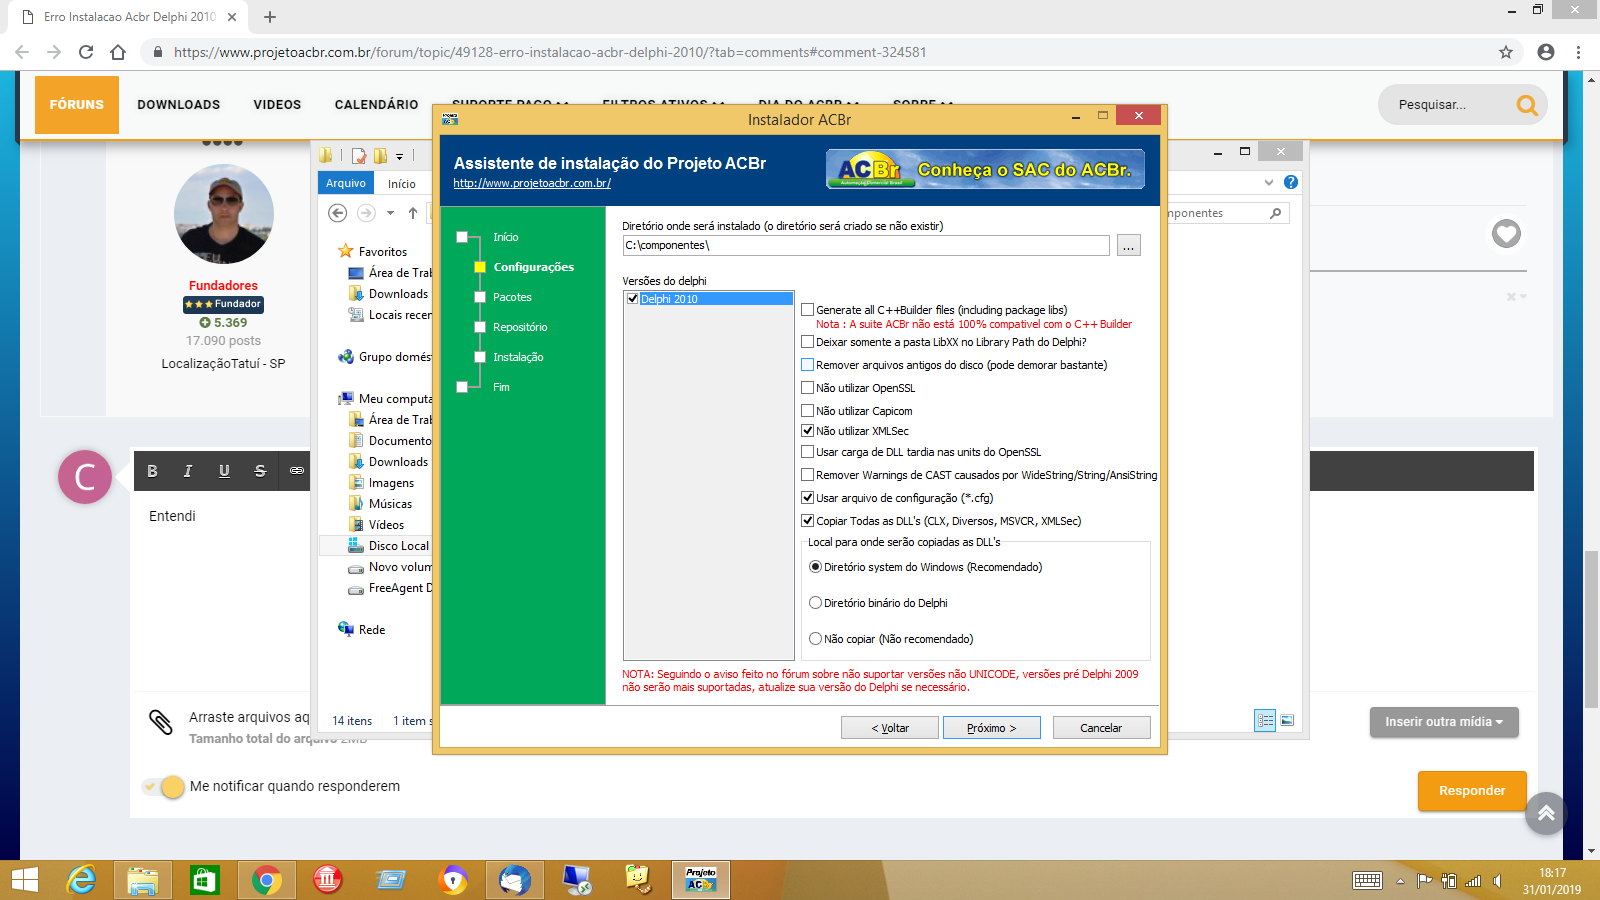Viewport: 1600px width, 900px height.
Task: Click paperclip attach files icon
Action: 160,722
